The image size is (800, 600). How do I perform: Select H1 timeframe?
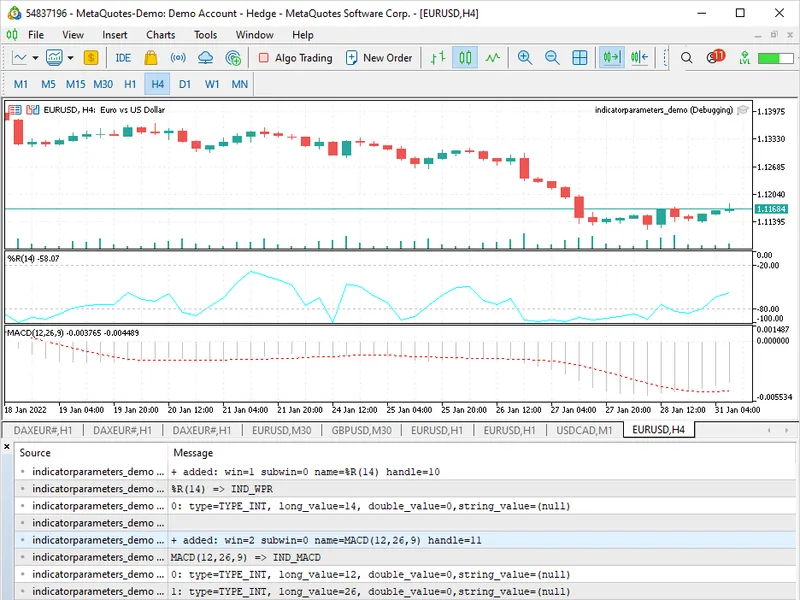point(130,84)
